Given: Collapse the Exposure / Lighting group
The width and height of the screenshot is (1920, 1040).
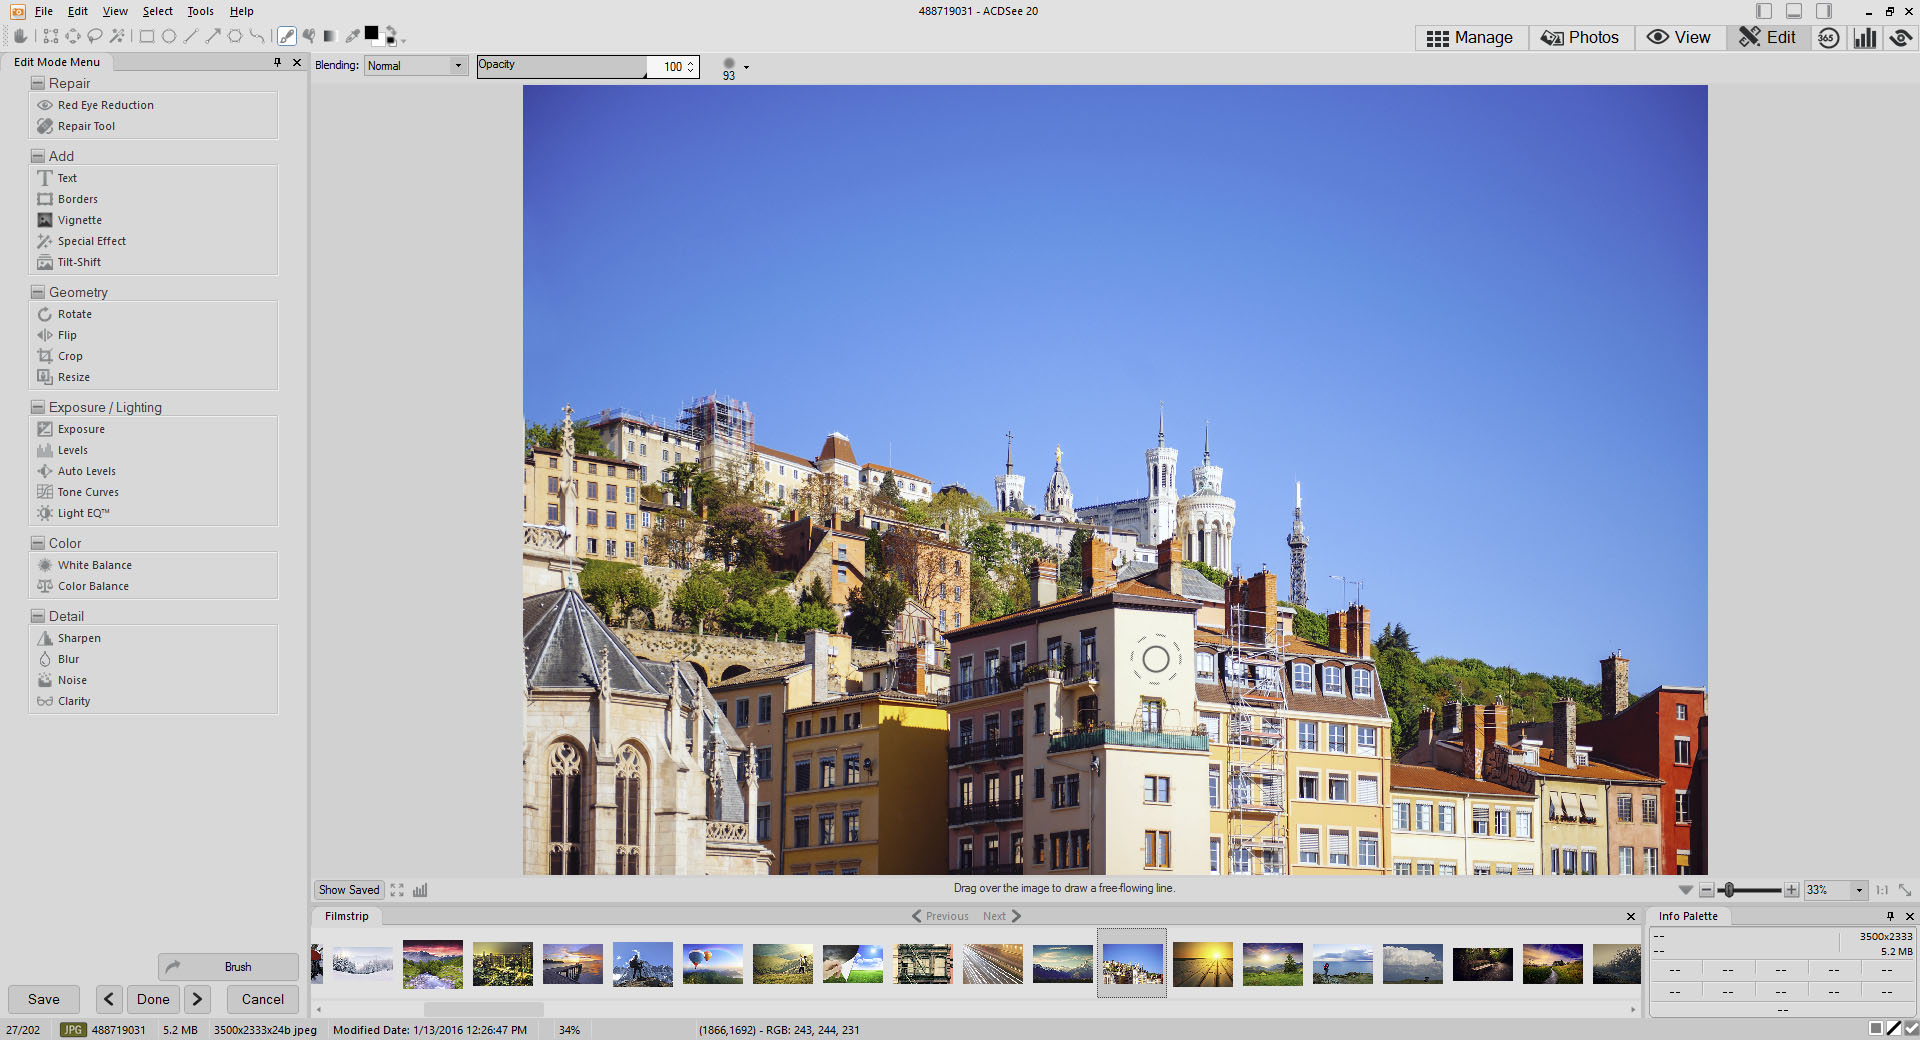Looking at the screenshot, I should (38, 408).
